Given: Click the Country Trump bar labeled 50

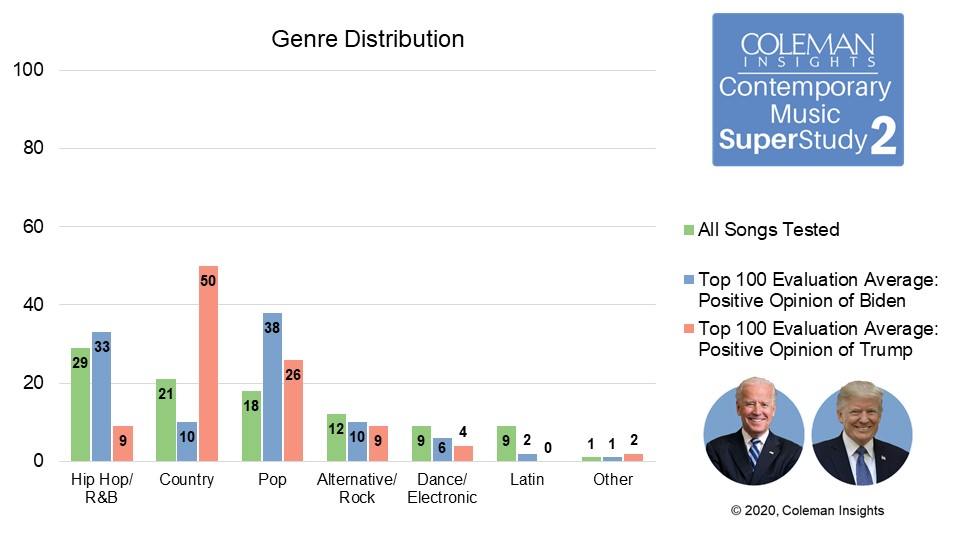Looking at the screenshot, I should [208, 363].
